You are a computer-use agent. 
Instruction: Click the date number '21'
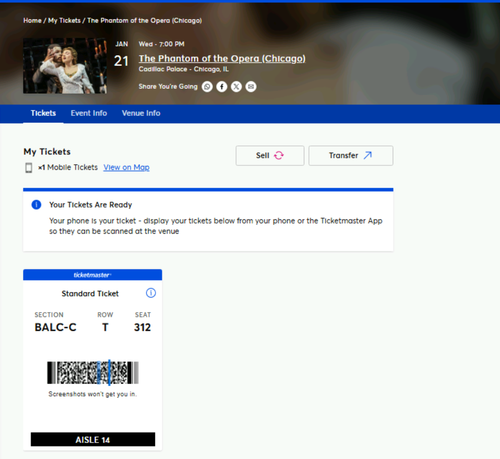click(121, 61)
